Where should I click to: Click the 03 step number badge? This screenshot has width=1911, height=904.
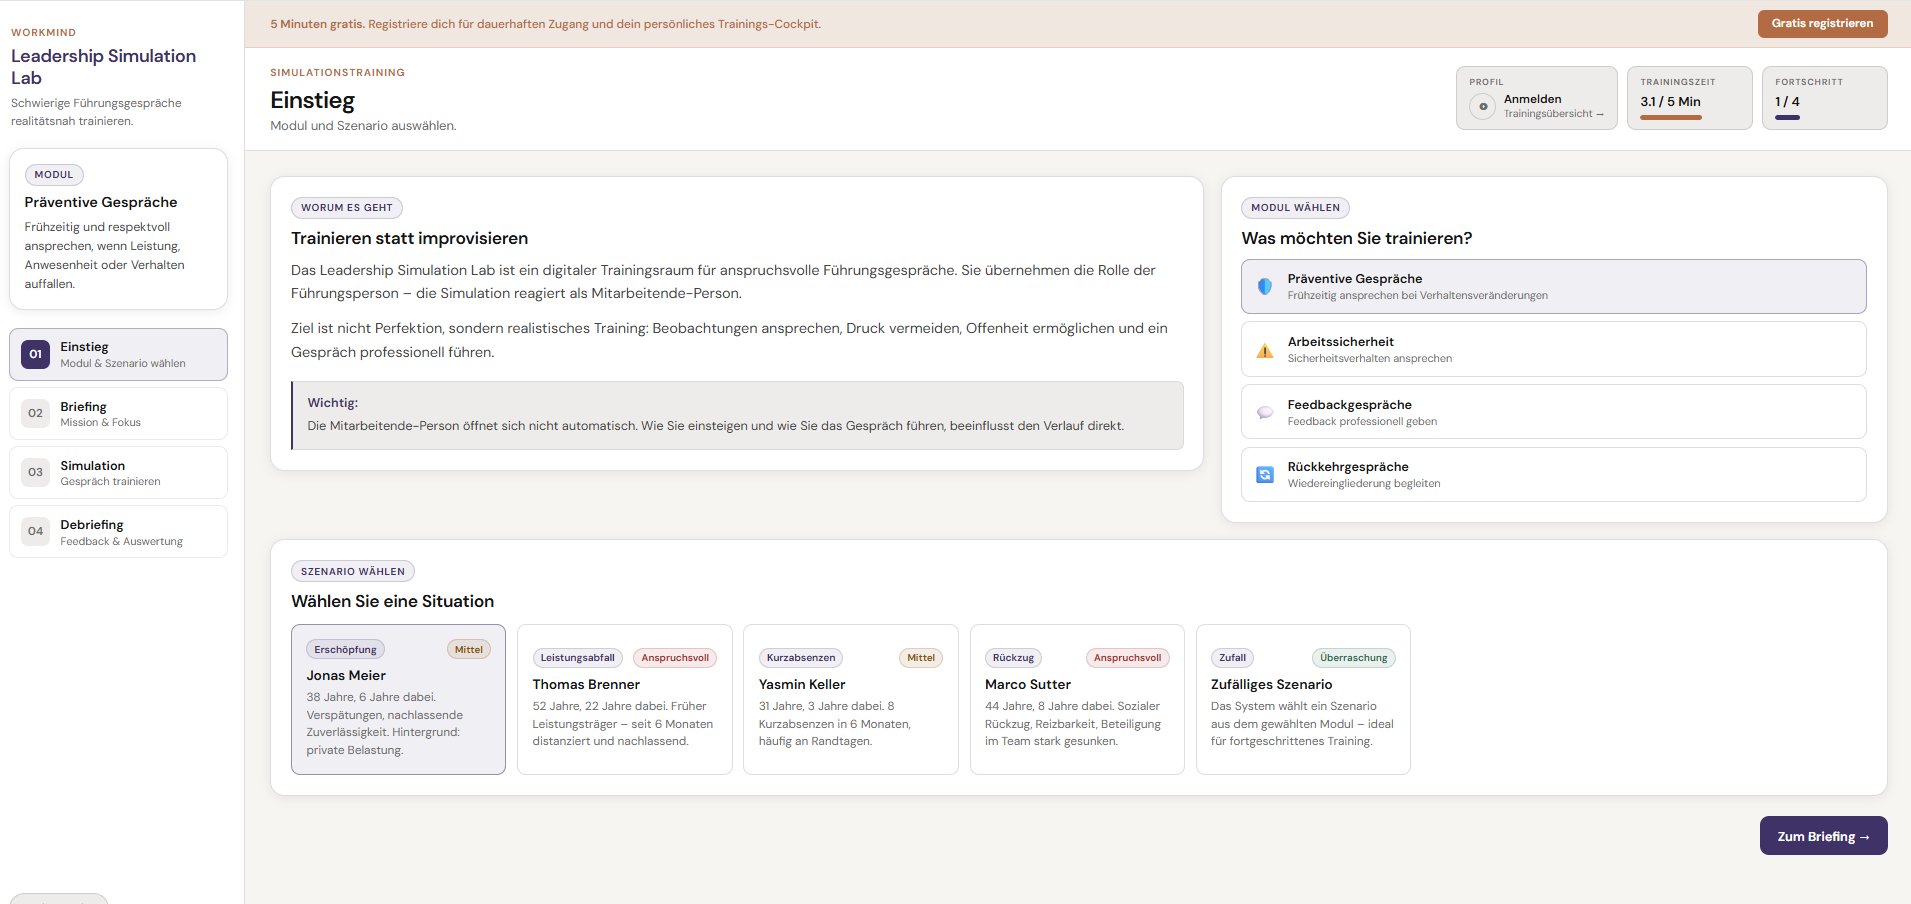pos(35,472)
